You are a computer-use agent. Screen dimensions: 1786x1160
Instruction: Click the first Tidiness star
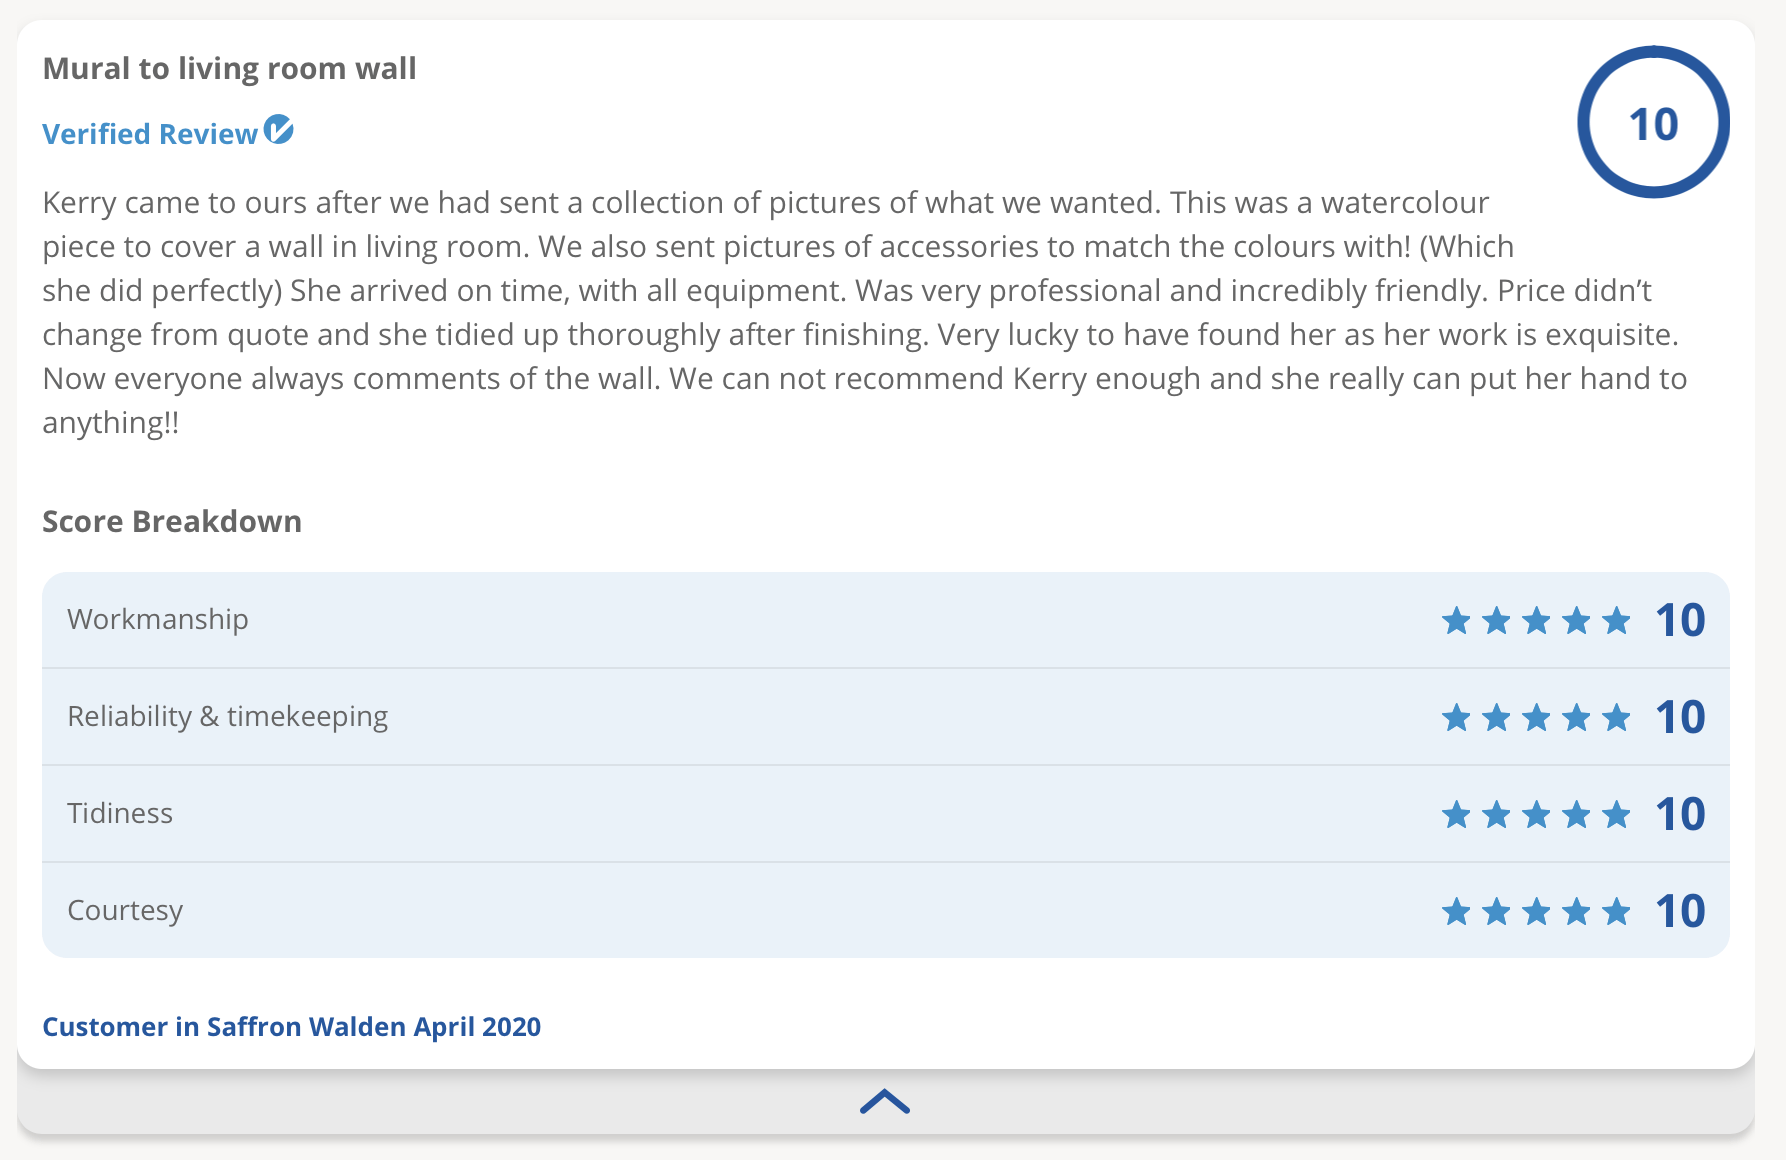point(1456,815)
